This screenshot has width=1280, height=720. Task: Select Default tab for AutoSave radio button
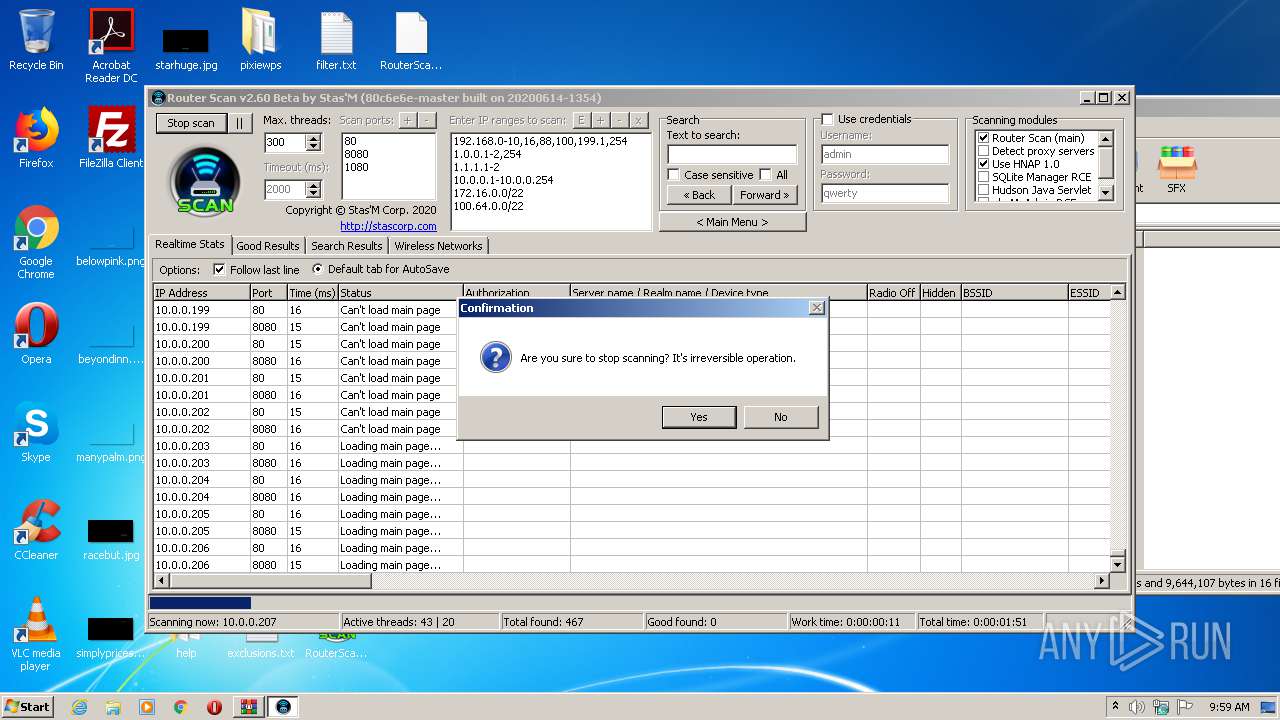click(x=318, y=269)
